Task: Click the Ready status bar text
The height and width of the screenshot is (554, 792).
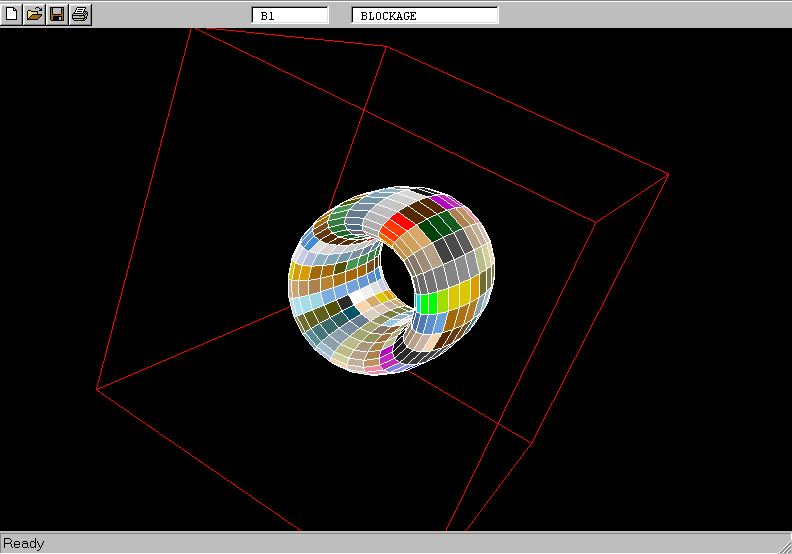Action: 24,544
